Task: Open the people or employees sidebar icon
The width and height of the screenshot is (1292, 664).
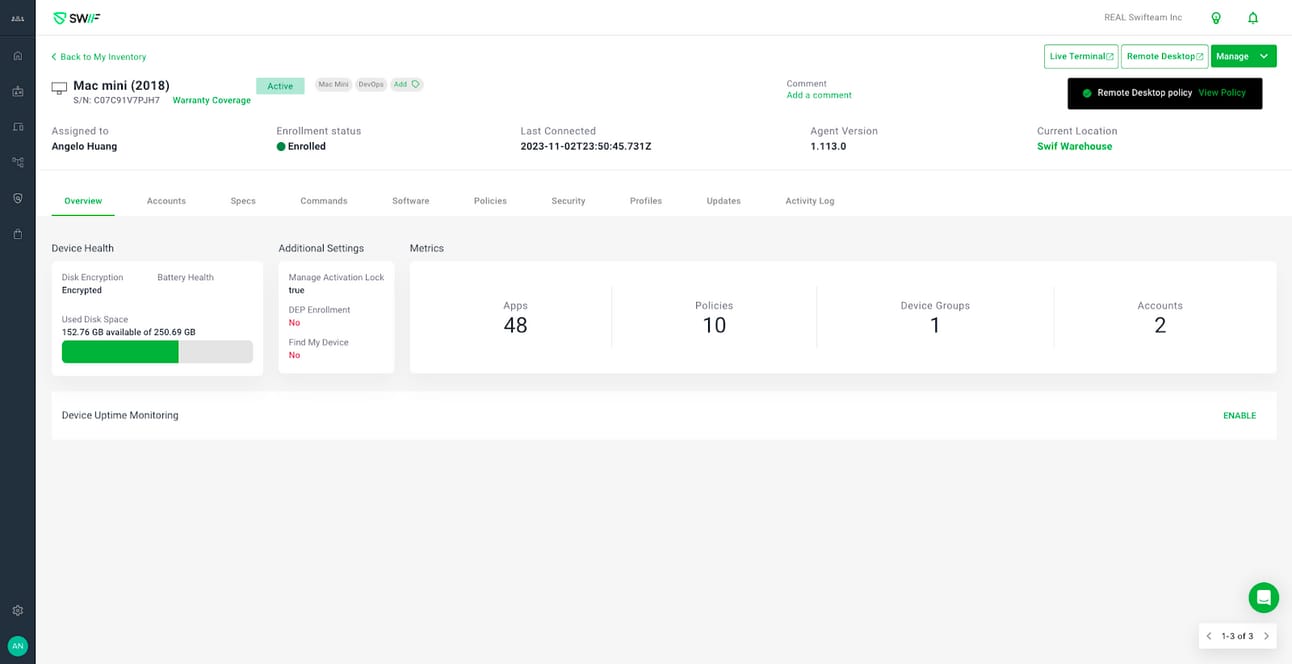Action: click(x=17, y=91)
